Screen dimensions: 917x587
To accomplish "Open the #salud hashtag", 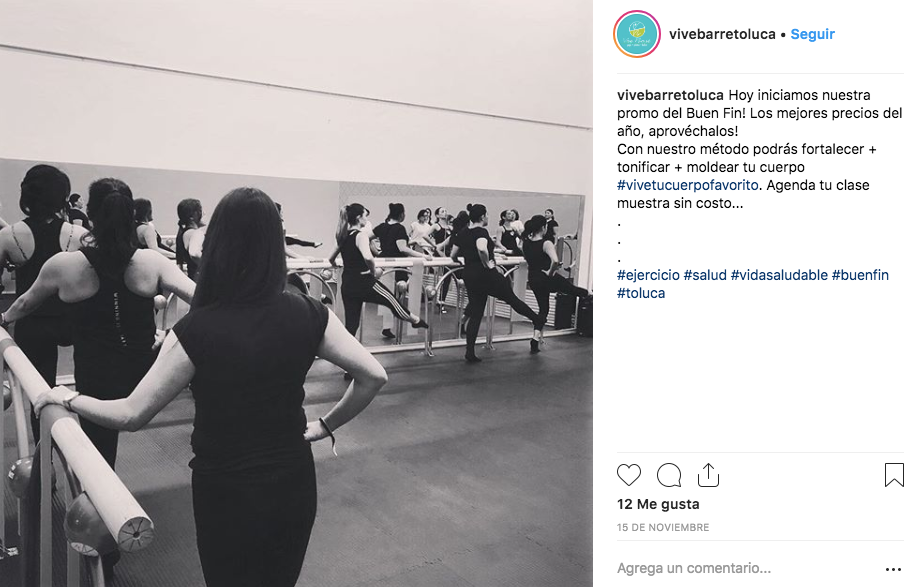I will coord(705,275).
